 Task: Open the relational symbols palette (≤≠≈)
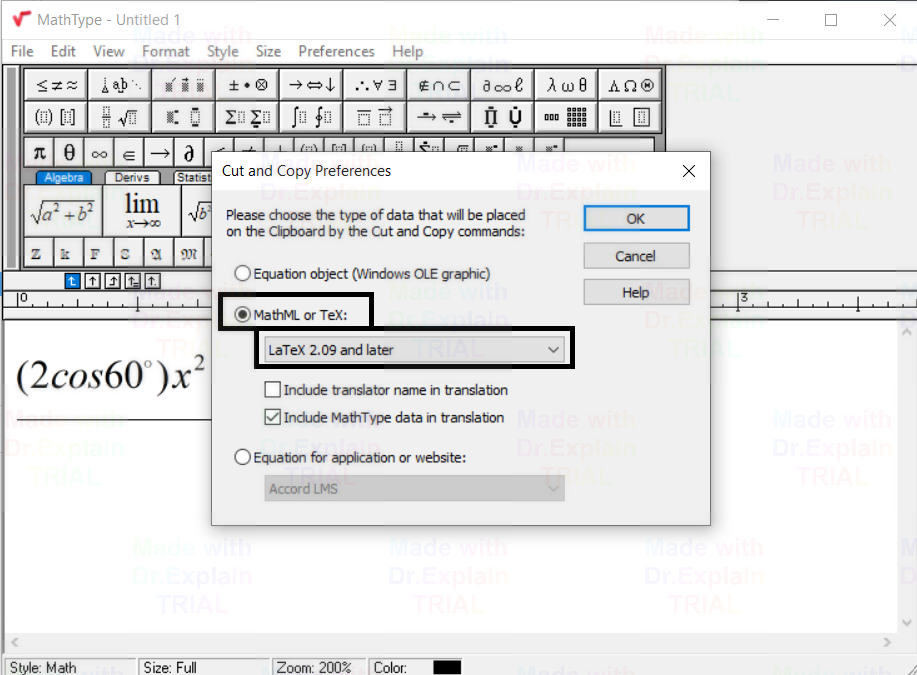tap(56, 86)
